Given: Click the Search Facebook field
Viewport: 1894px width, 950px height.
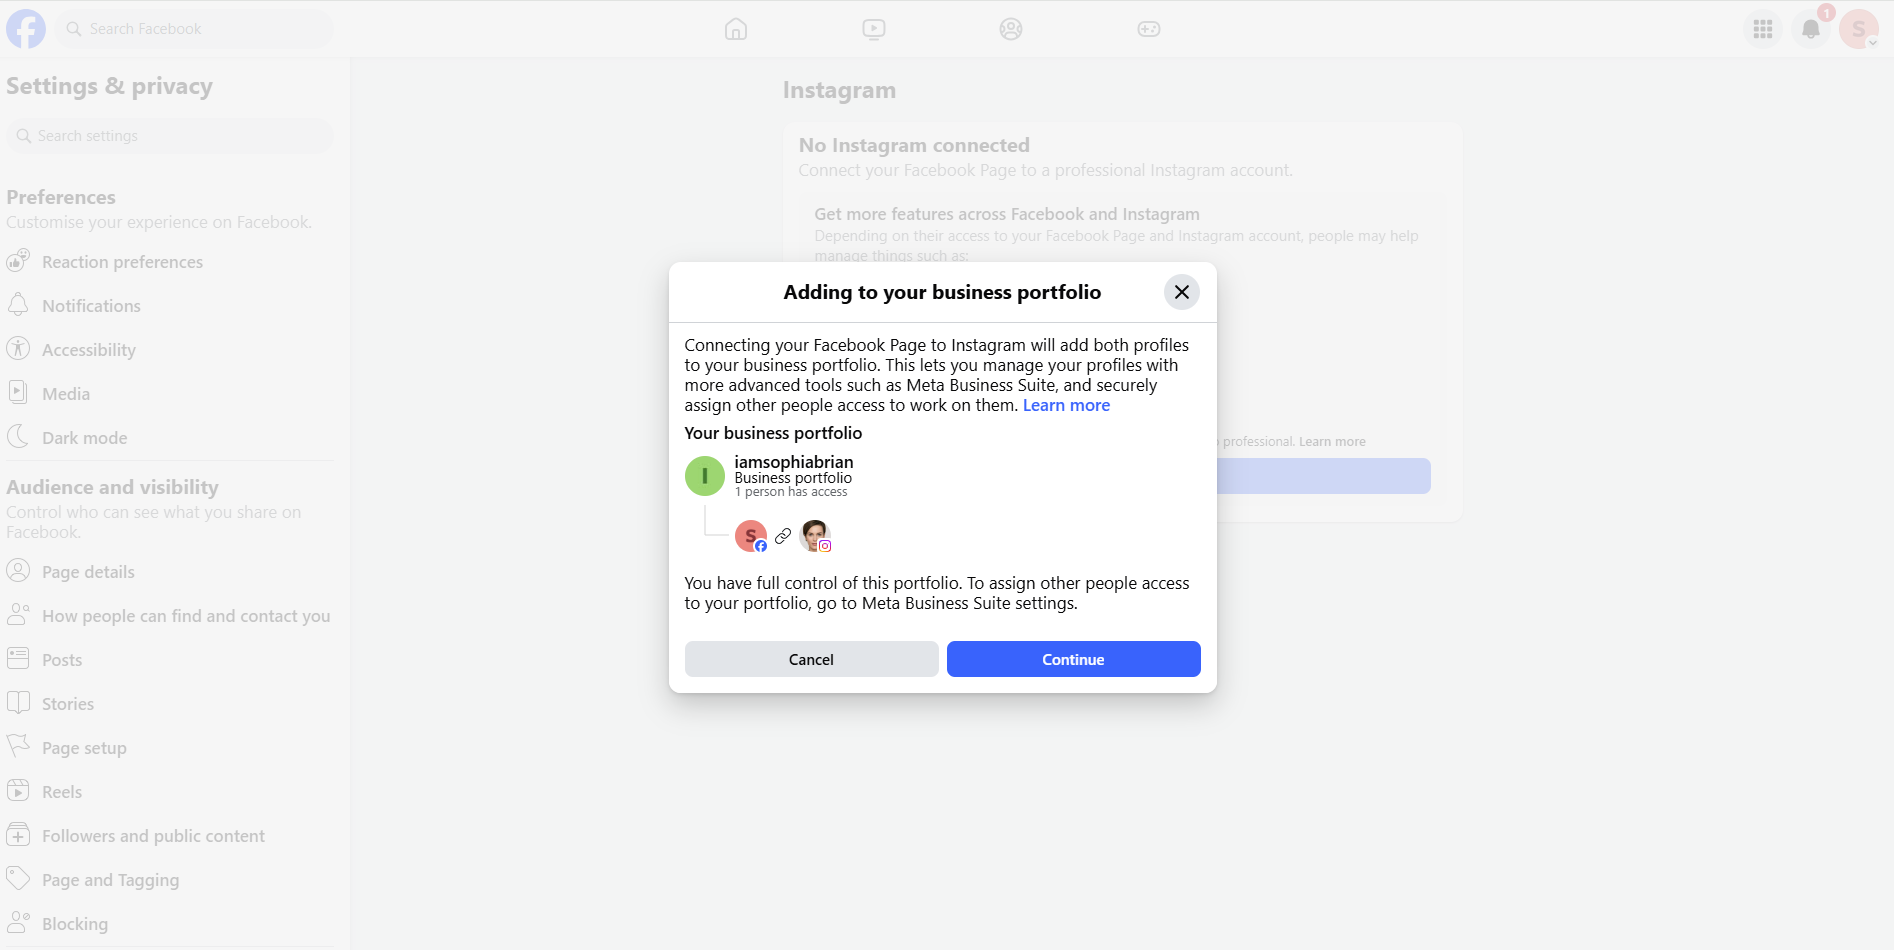Looking at the screenshot, I should pos(194,29).
